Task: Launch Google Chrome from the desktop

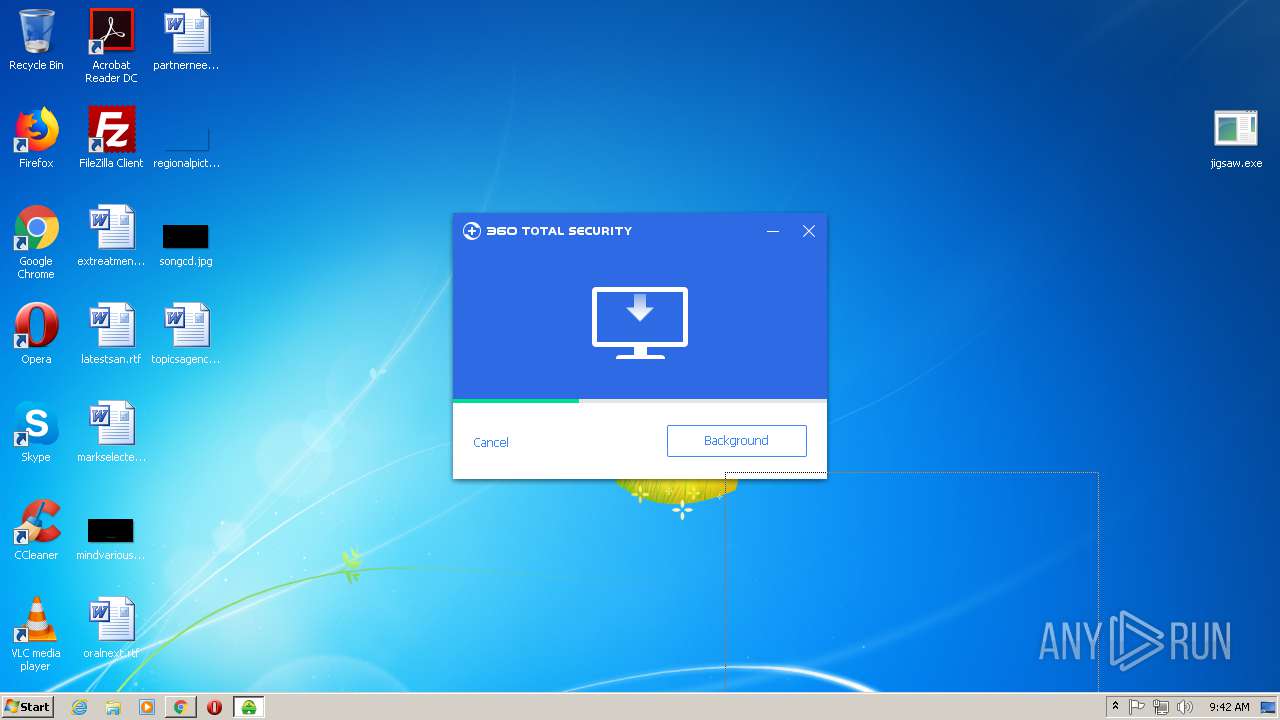Action: (36, 242)
